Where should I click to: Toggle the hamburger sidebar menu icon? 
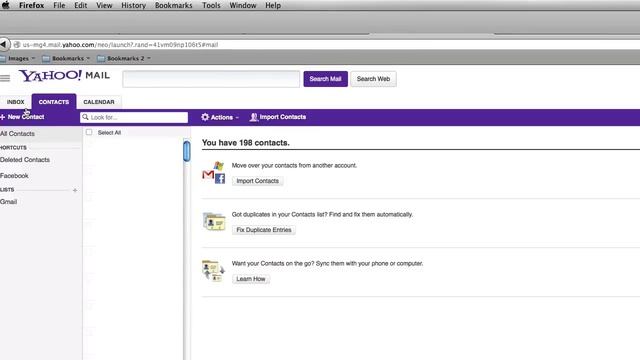coord(5,78)
